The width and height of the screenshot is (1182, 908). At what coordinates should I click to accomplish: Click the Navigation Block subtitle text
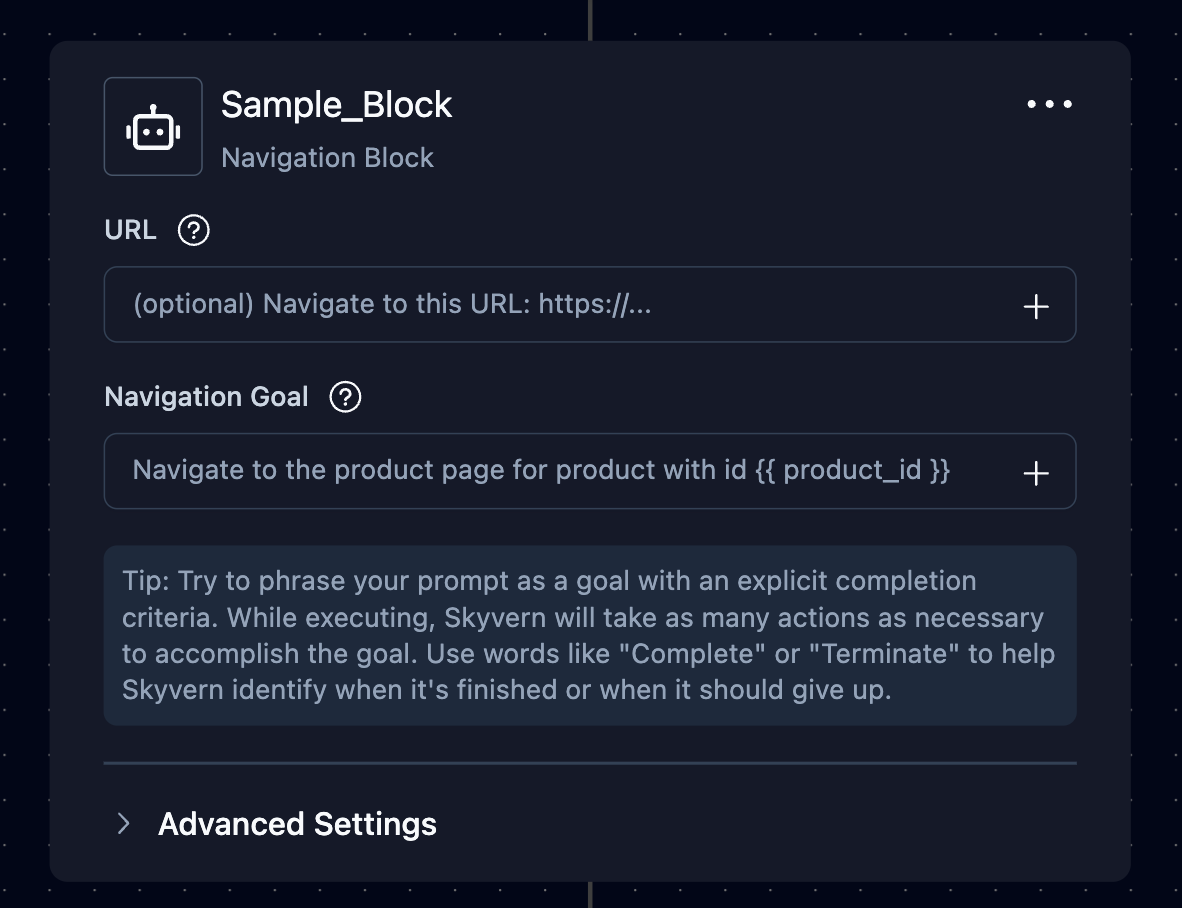[x=327, y=158]
